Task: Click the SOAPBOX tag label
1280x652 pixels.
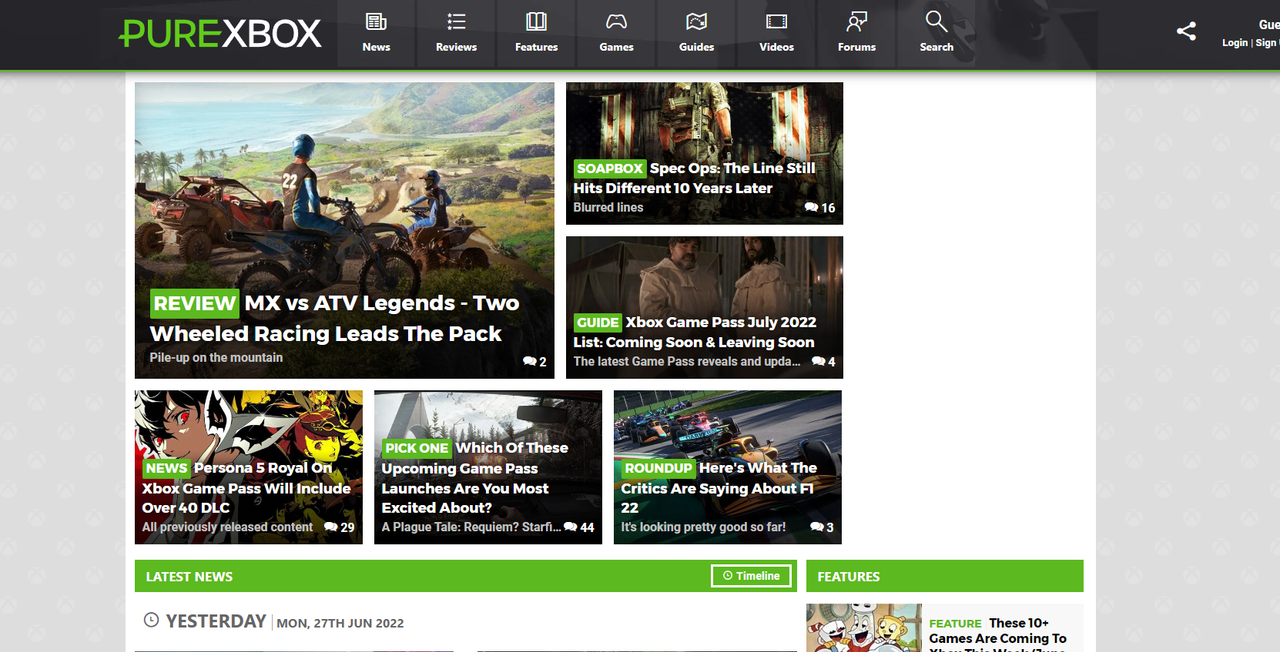Action: click(x=610, y=169)
